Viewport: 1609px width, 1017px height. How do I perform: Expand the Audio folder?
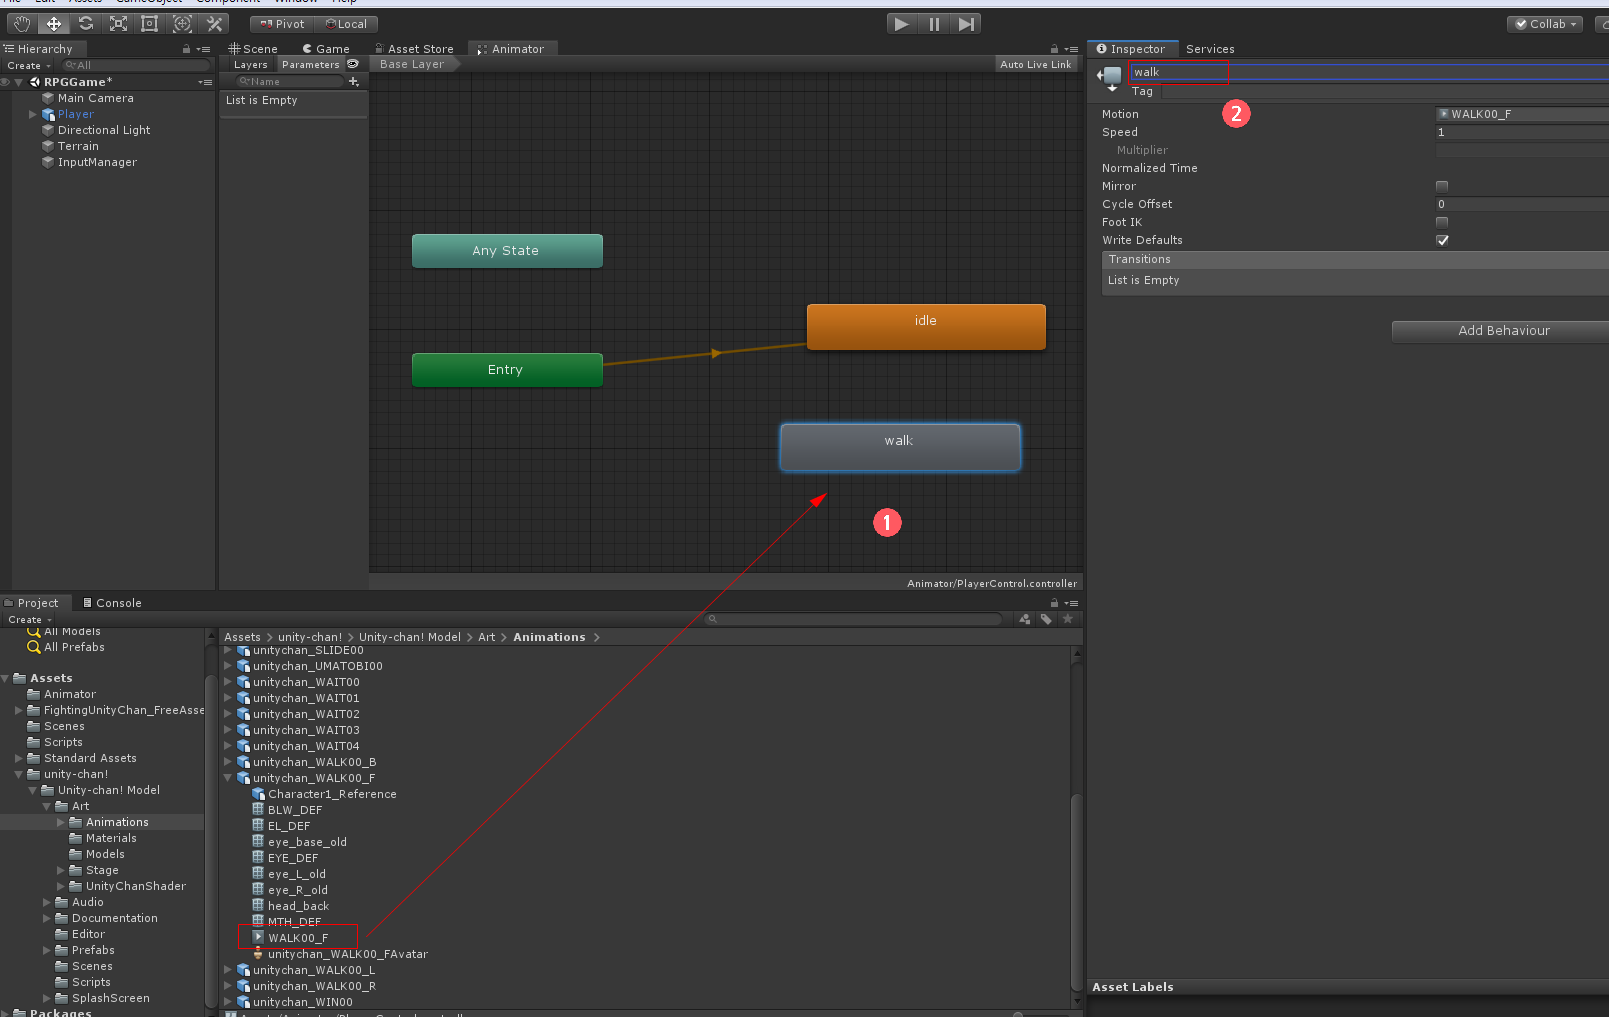(47, 902)
